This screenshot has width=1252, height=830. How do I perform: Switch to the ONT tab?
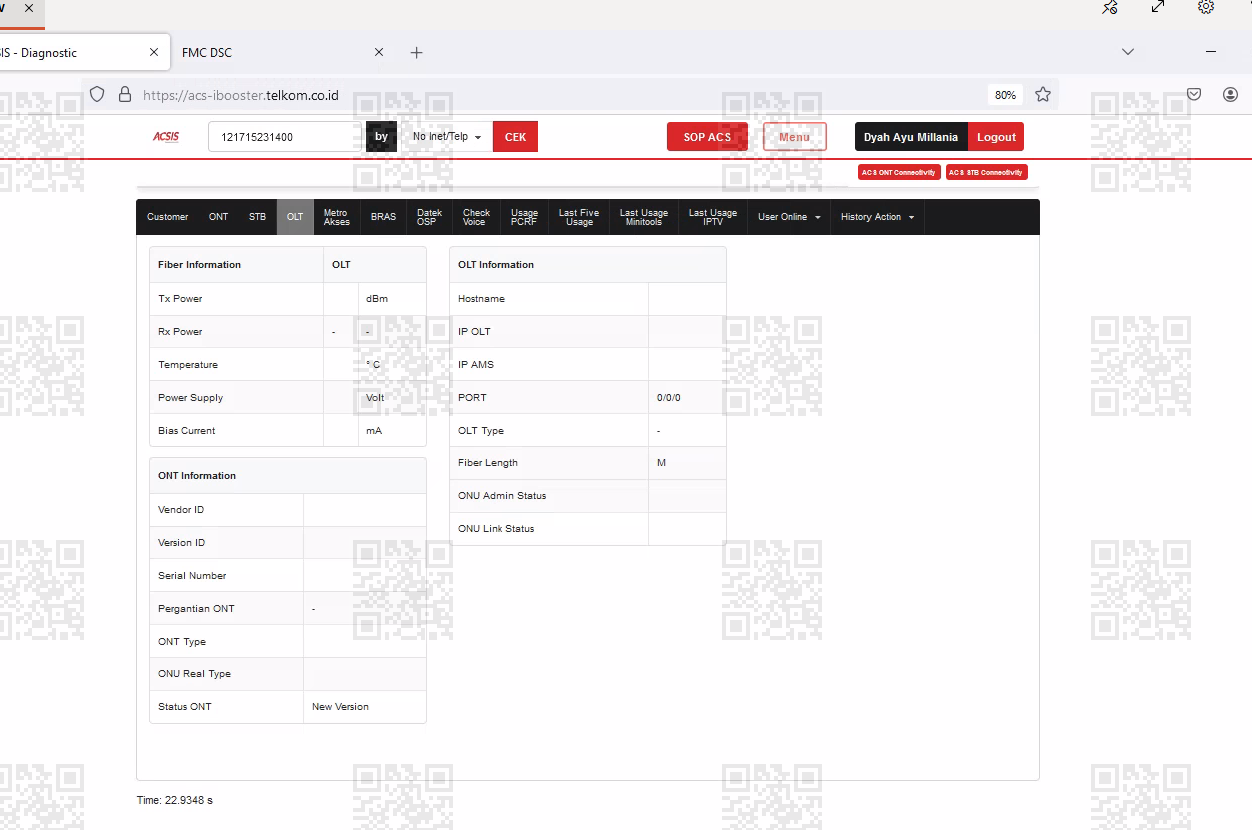218,217
